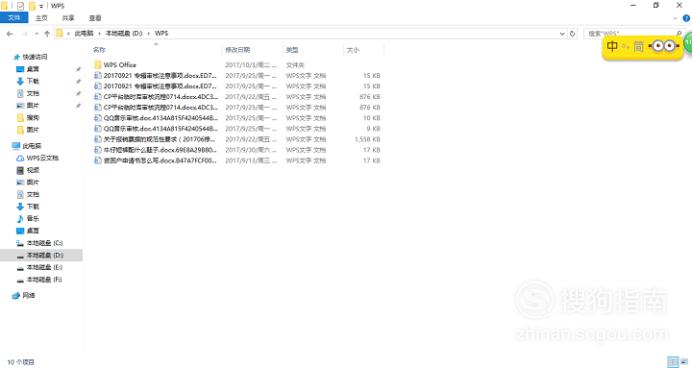Open the blue Help question-mark icon

686,18
